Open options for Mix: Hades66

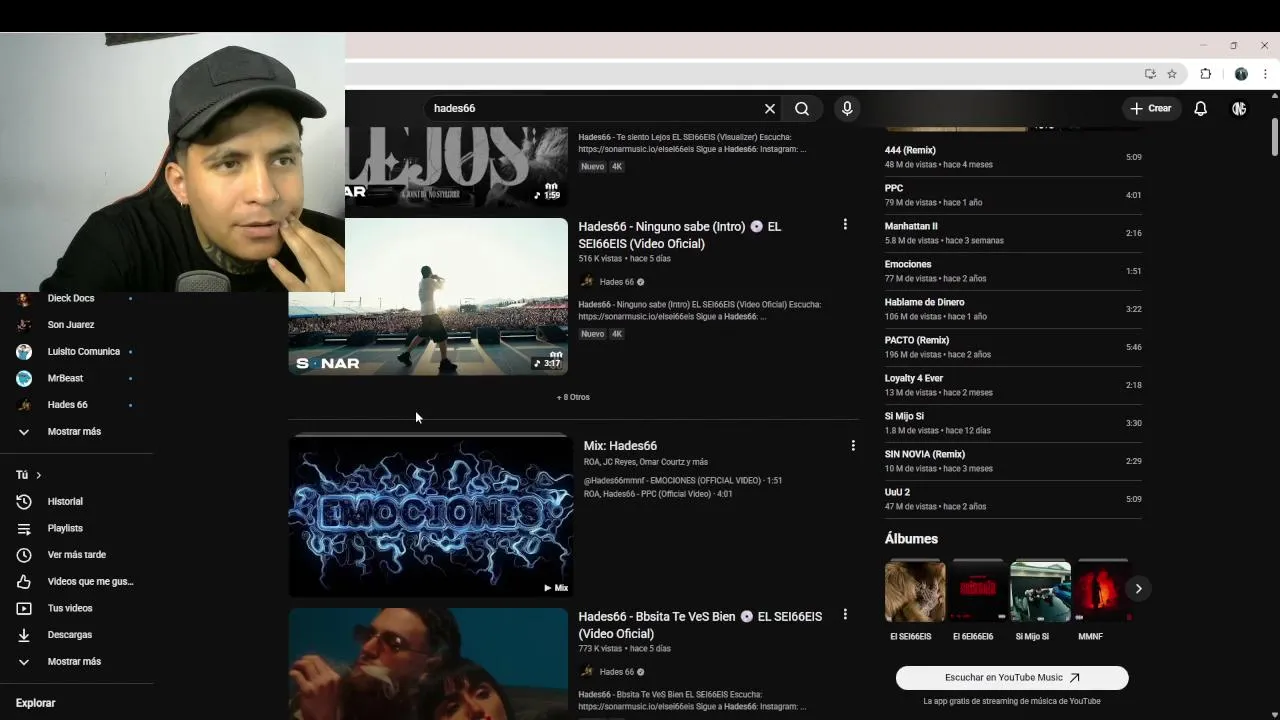click(x=853, y=446)
